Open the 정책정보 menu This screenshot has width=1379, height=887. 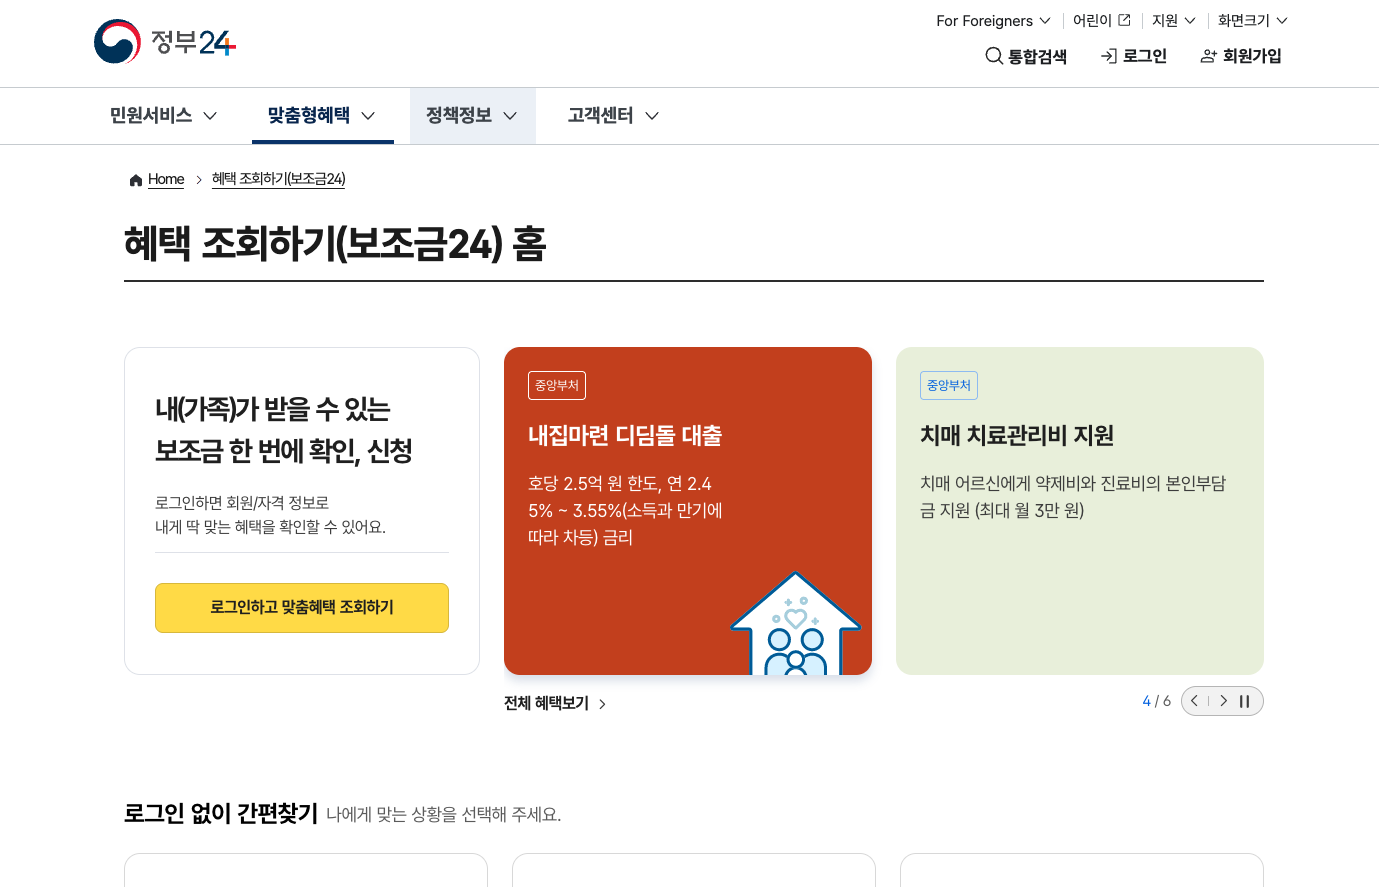point(472,116)
